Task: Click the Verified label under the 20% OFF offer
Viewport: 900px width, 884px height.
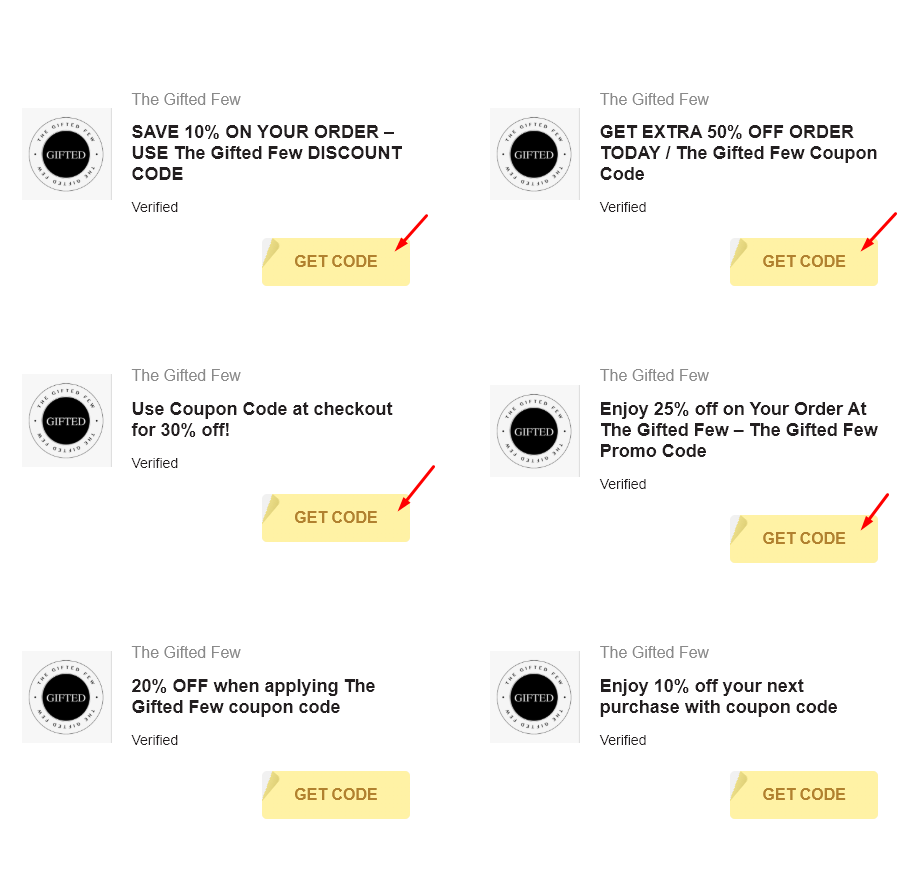Action: point(155,740)
